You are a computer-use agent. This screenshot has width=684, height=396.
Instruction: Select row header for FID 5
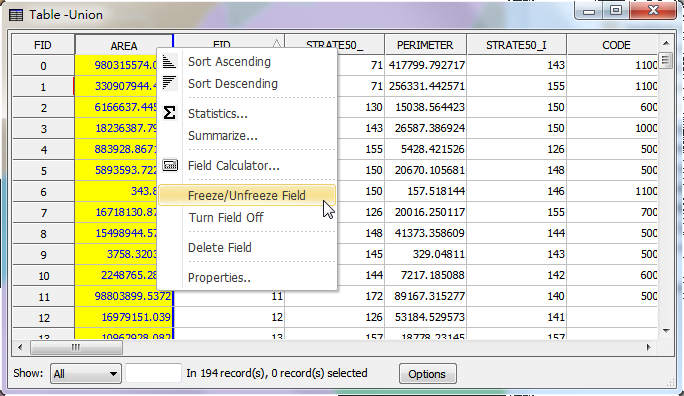[43, 171]
